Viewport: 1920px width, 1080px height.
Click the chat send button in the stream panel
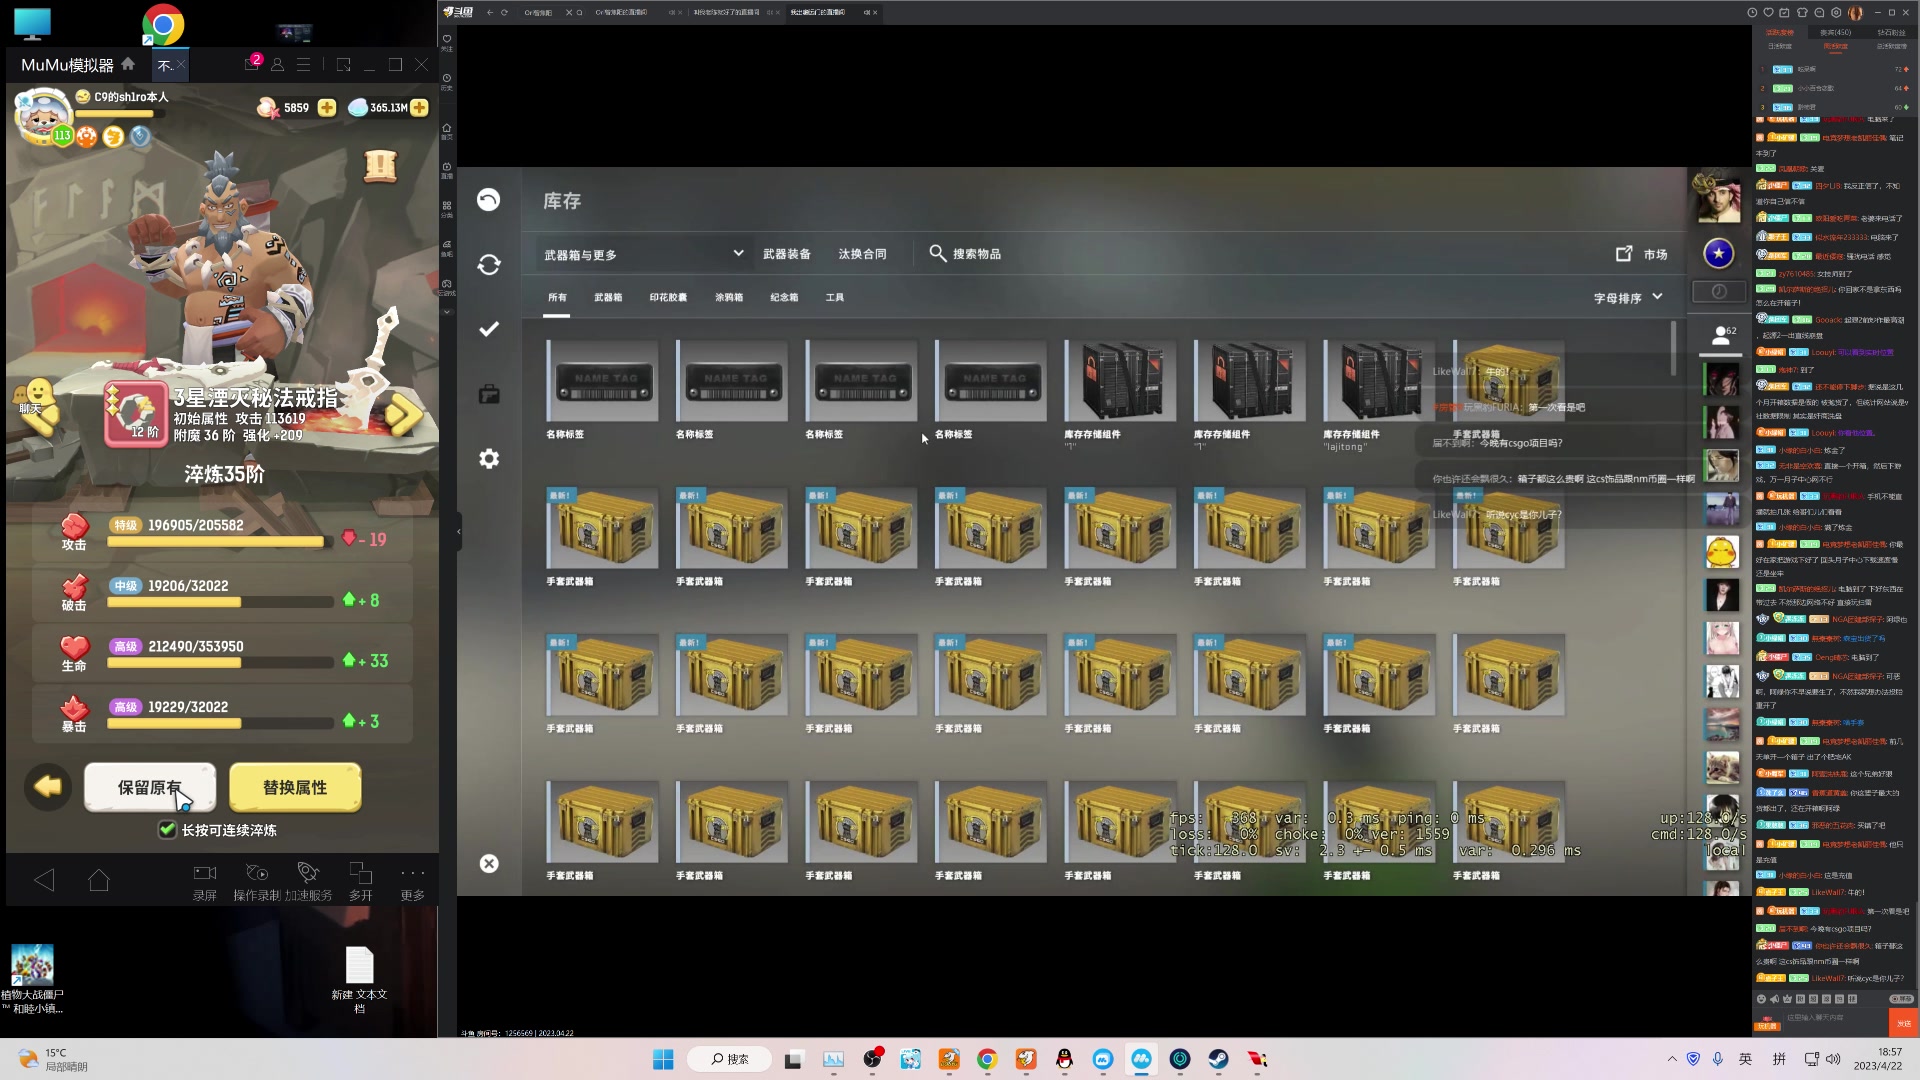1903,1023
